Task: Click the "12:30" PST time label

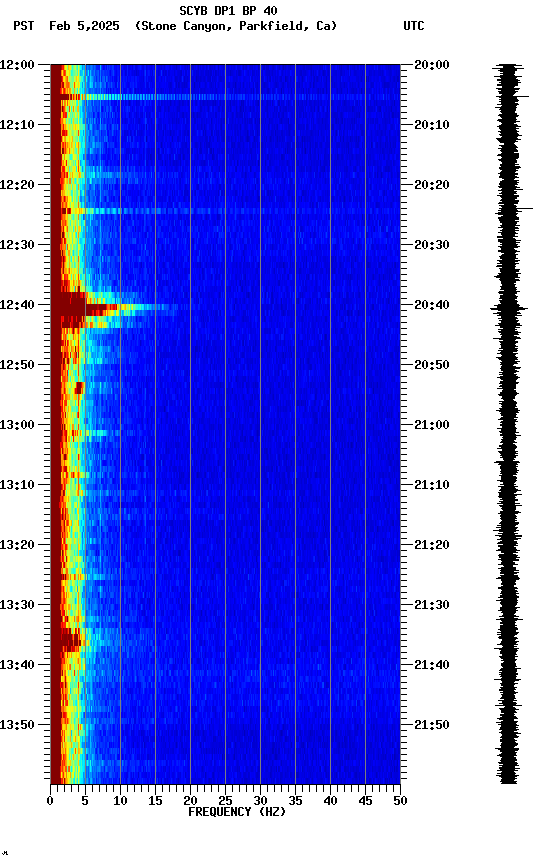Action: pos(17,245)
